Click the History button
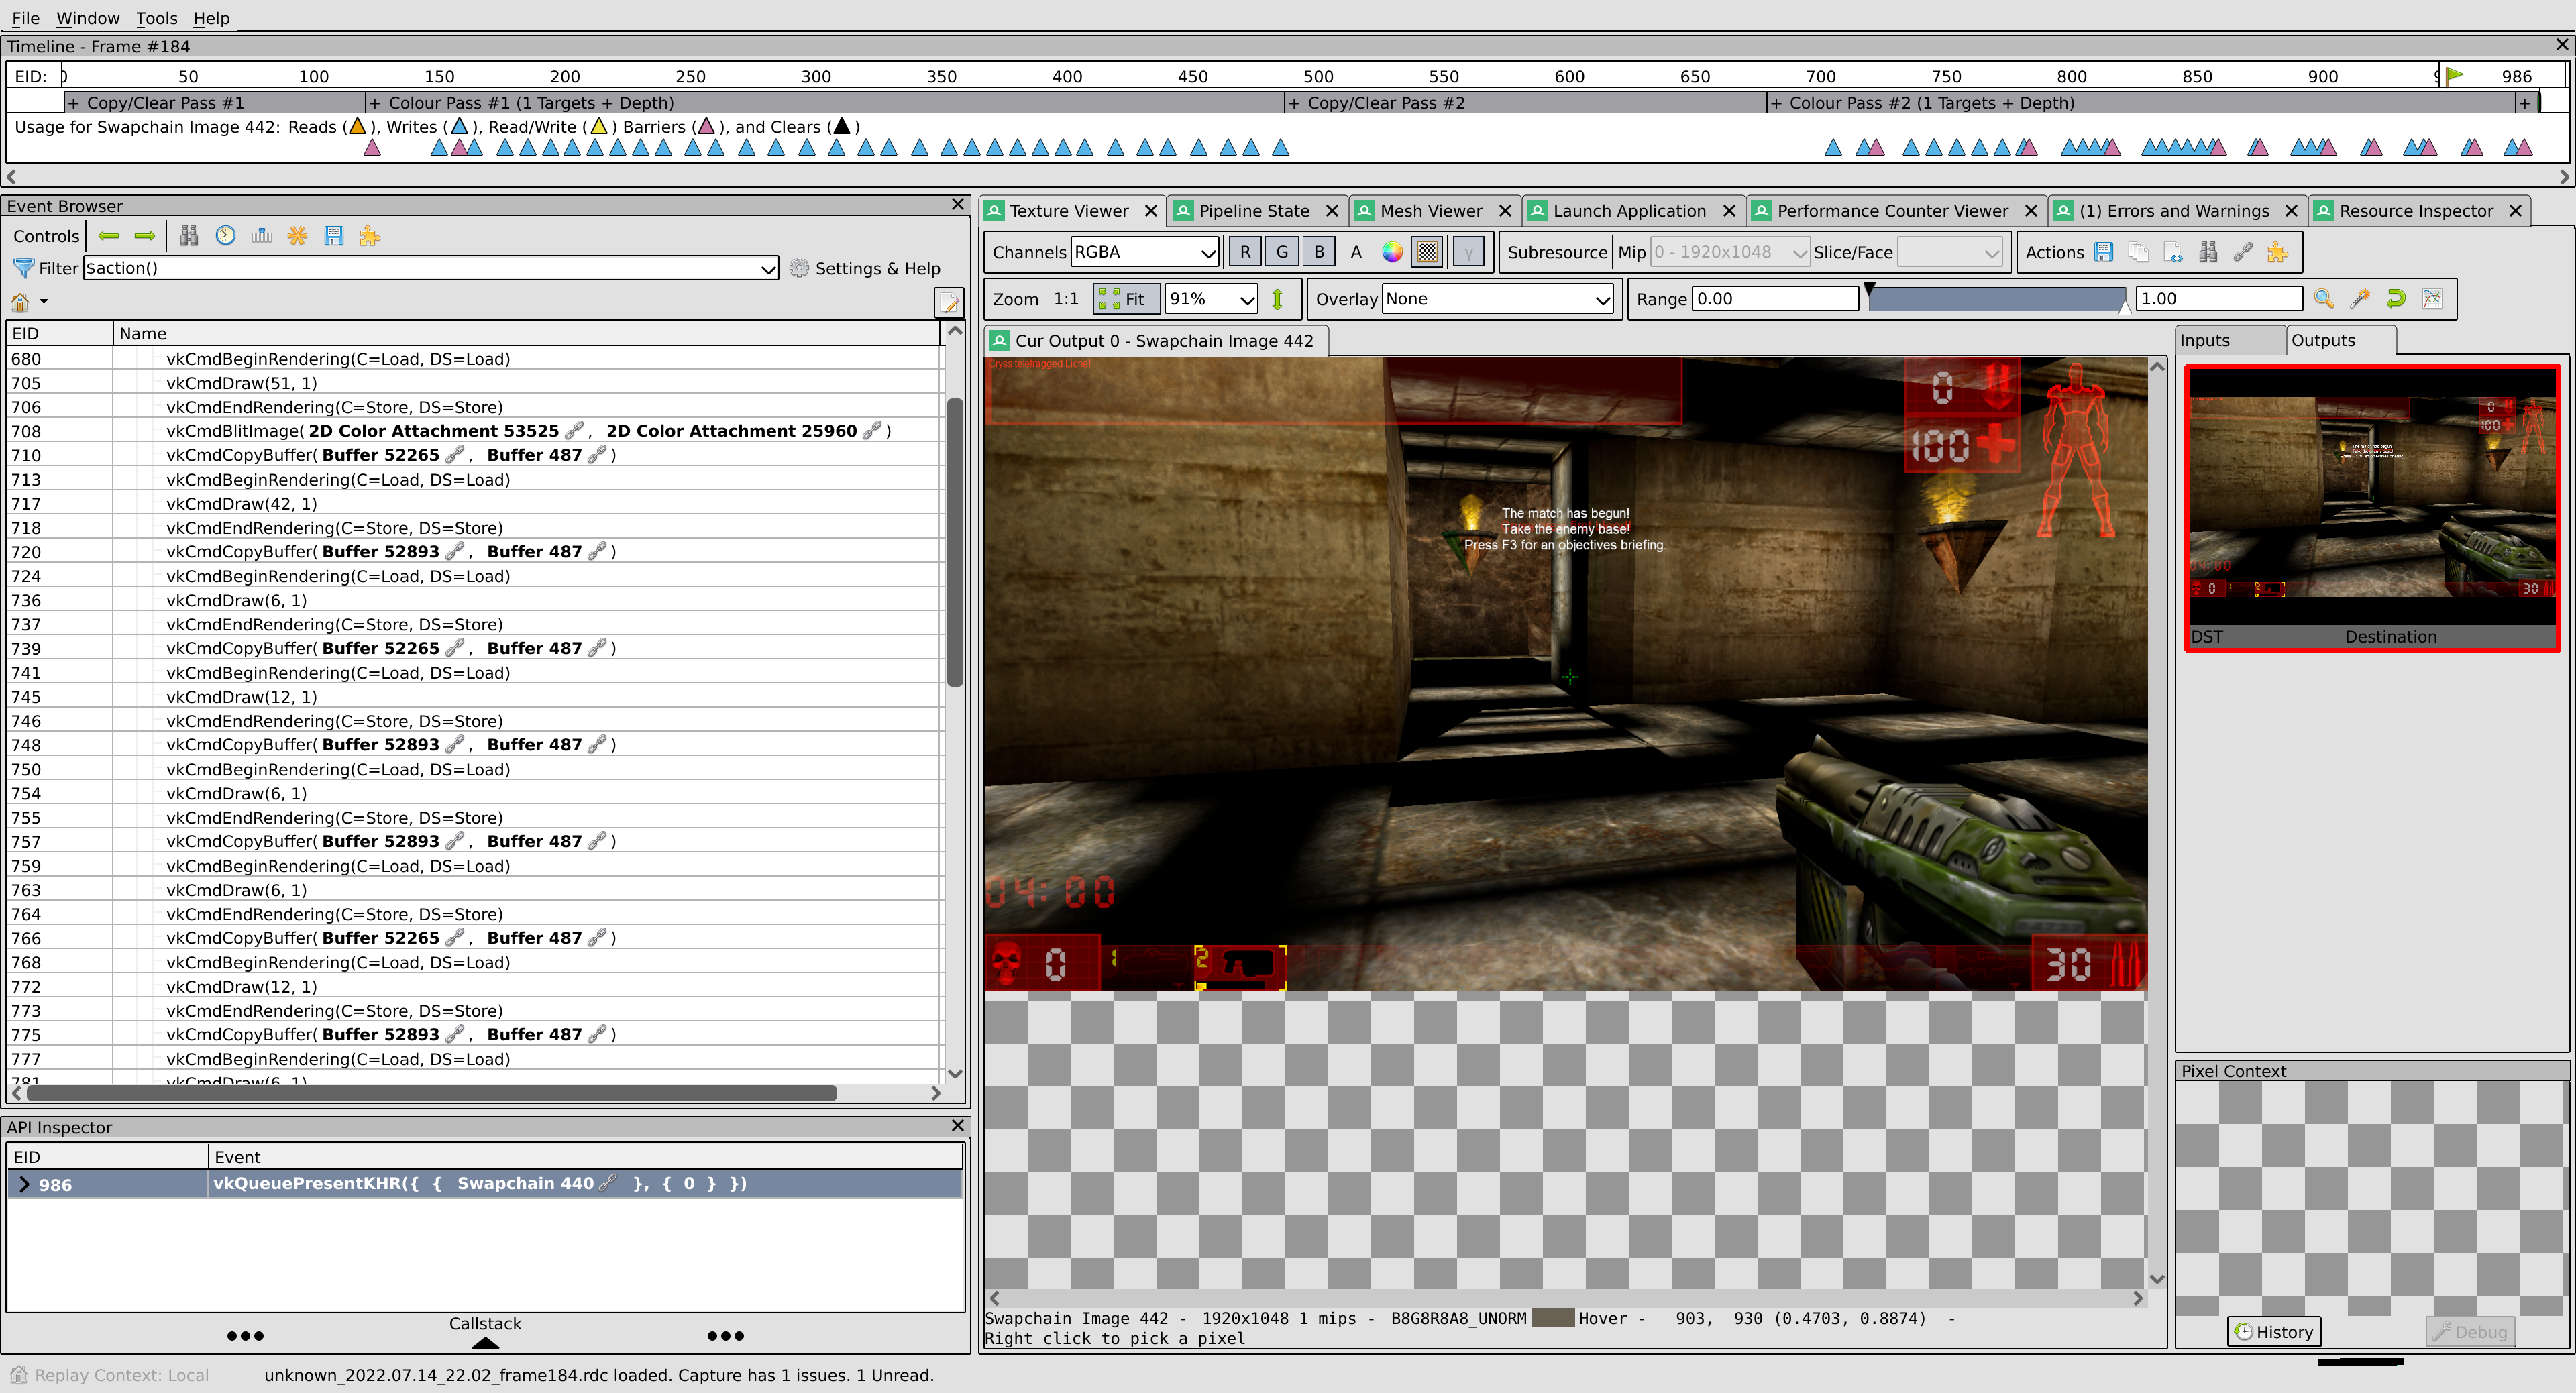This screenshot has height=1393, width=2576. [x=2273, y=1331]
